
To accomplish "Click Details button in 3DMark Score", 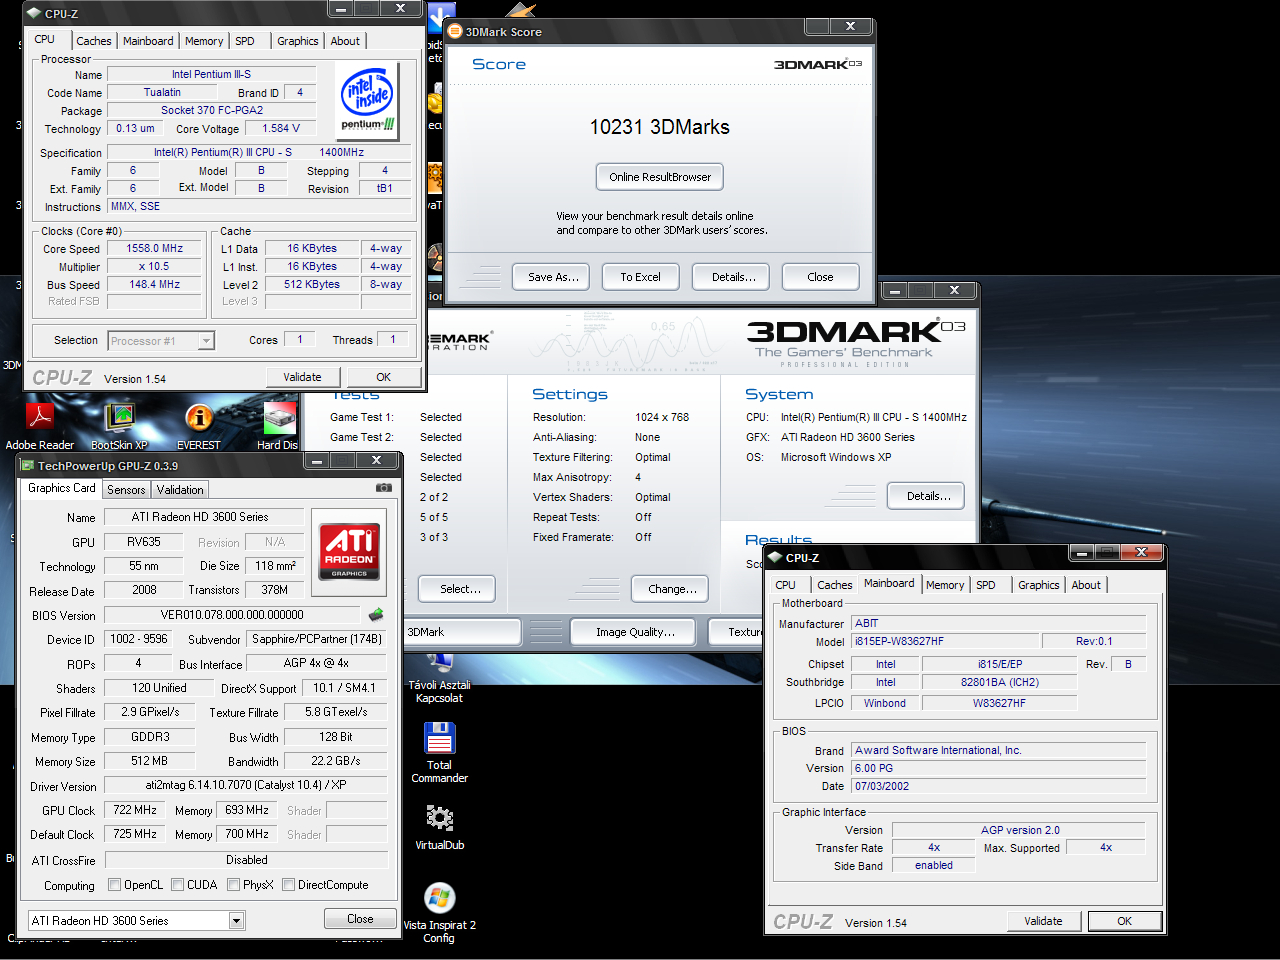I will point(730,277).
